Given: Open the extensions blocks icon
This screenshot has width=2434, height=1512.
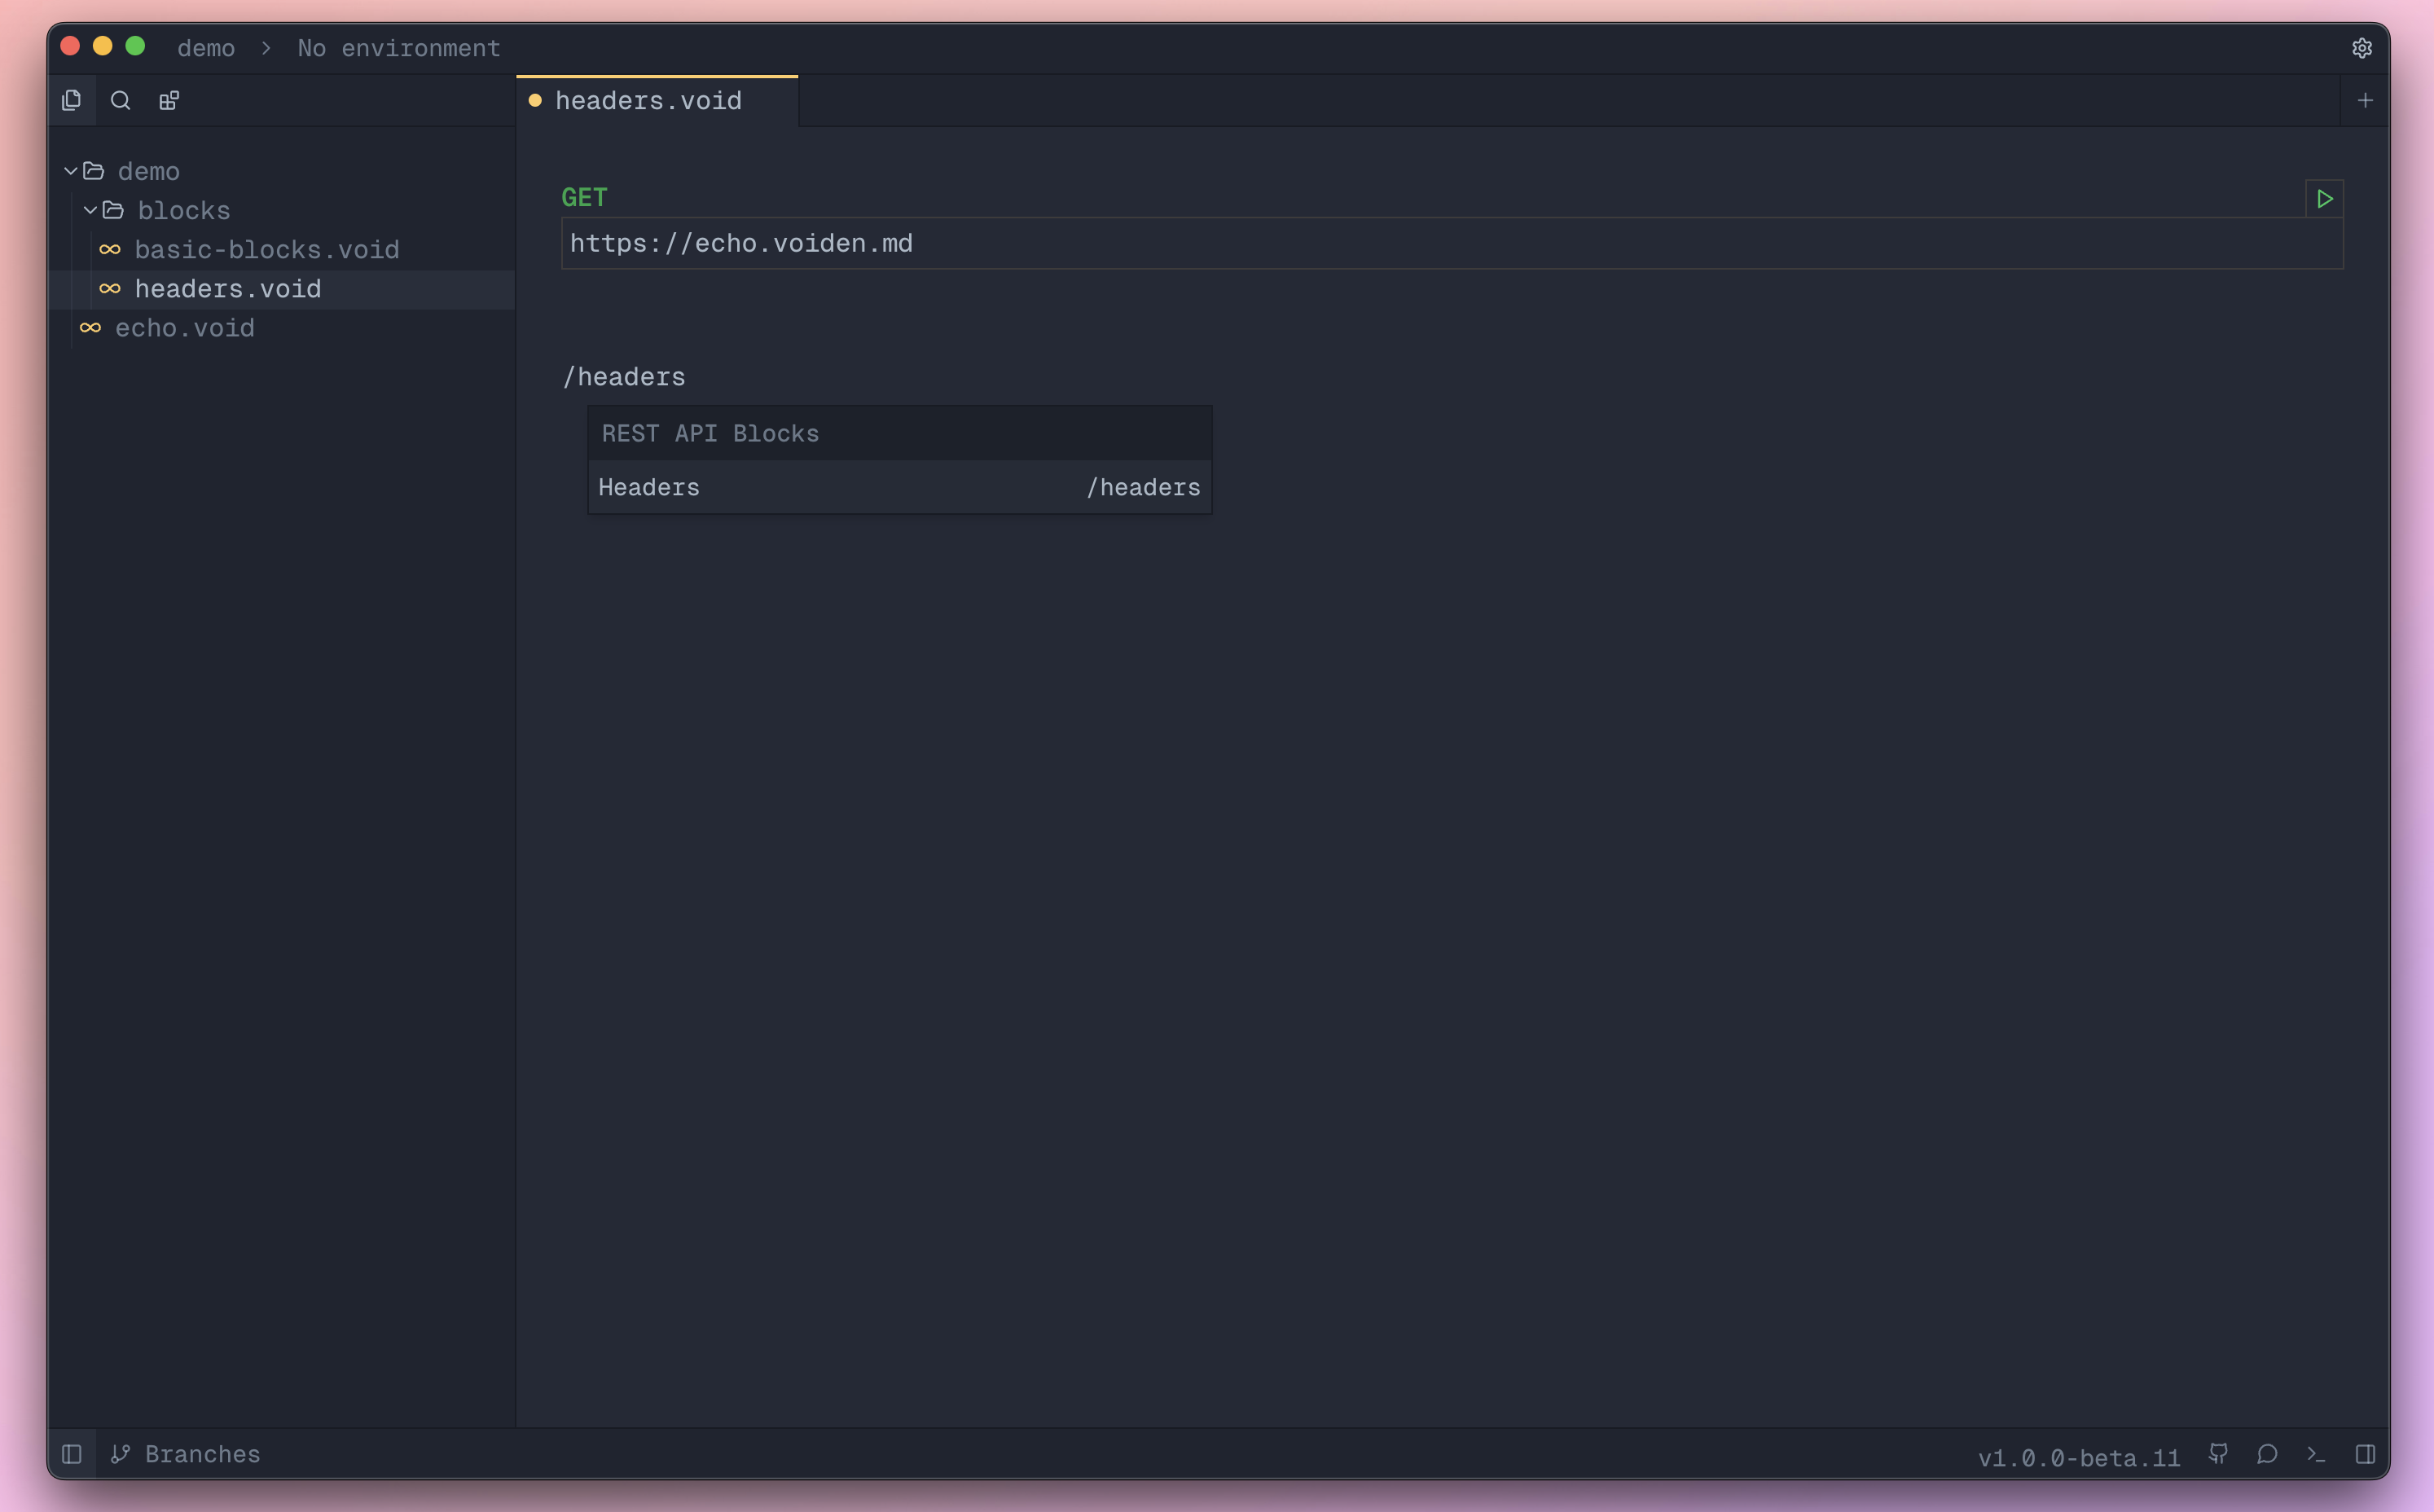Looking at the screenshot, I should pos(169,100).
